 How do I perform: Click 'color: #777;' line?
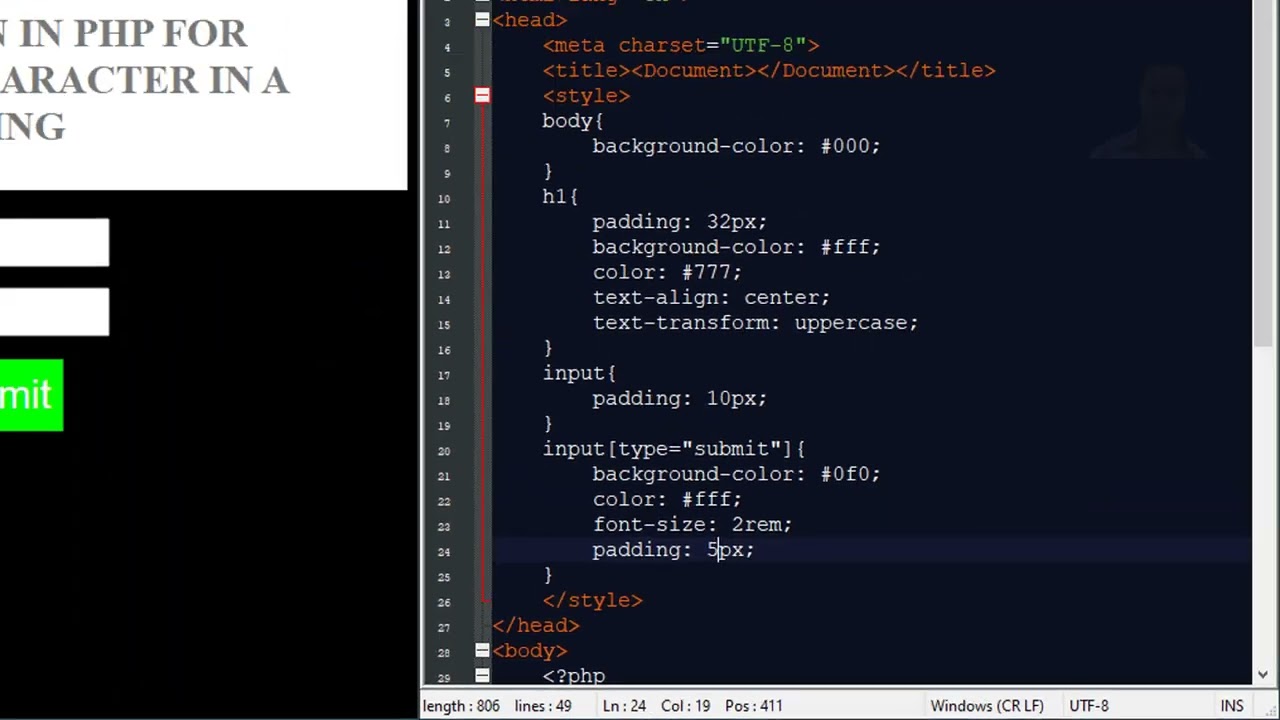[667, 272]
